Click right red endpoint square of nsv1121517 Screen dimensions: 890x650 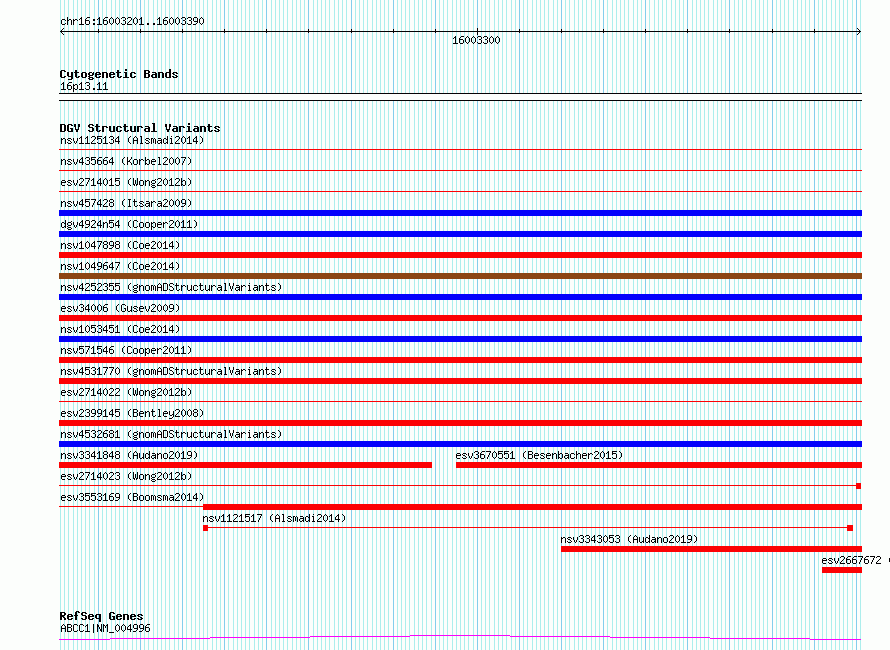click(850, 528)
